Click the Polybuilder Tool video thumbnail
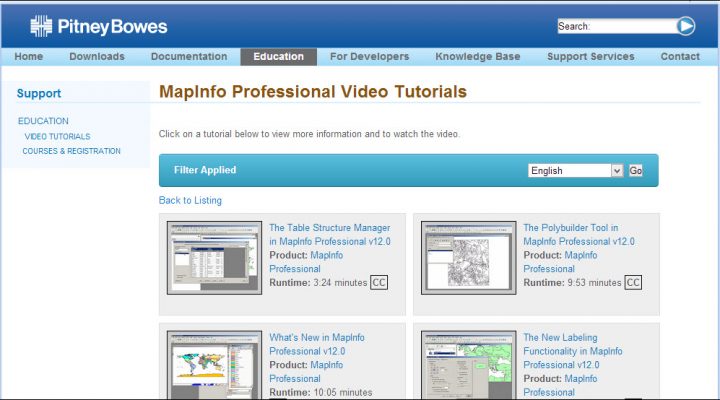720x400 pixels. point(468,258)
